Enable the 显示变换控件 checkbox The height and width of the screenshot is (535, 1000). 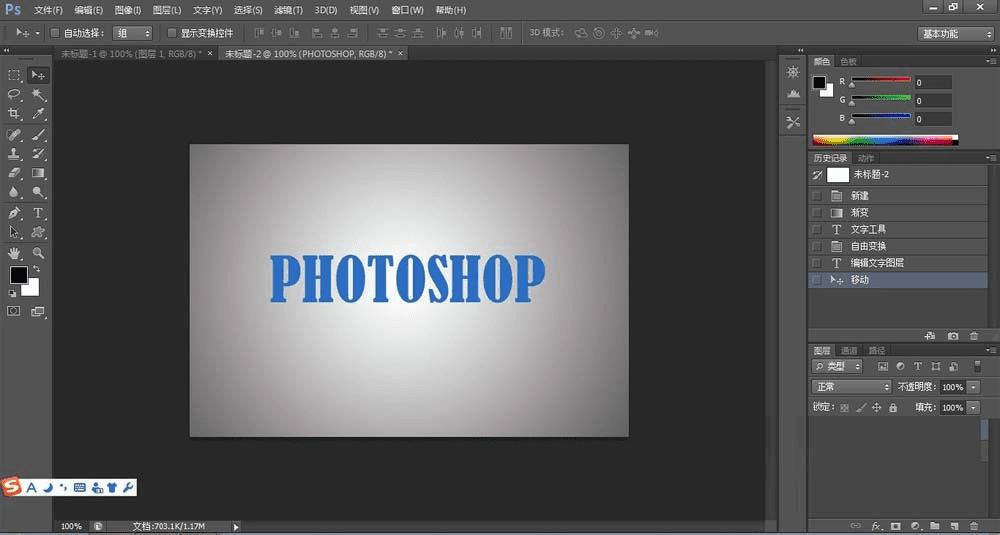click(x=172, y=33)
